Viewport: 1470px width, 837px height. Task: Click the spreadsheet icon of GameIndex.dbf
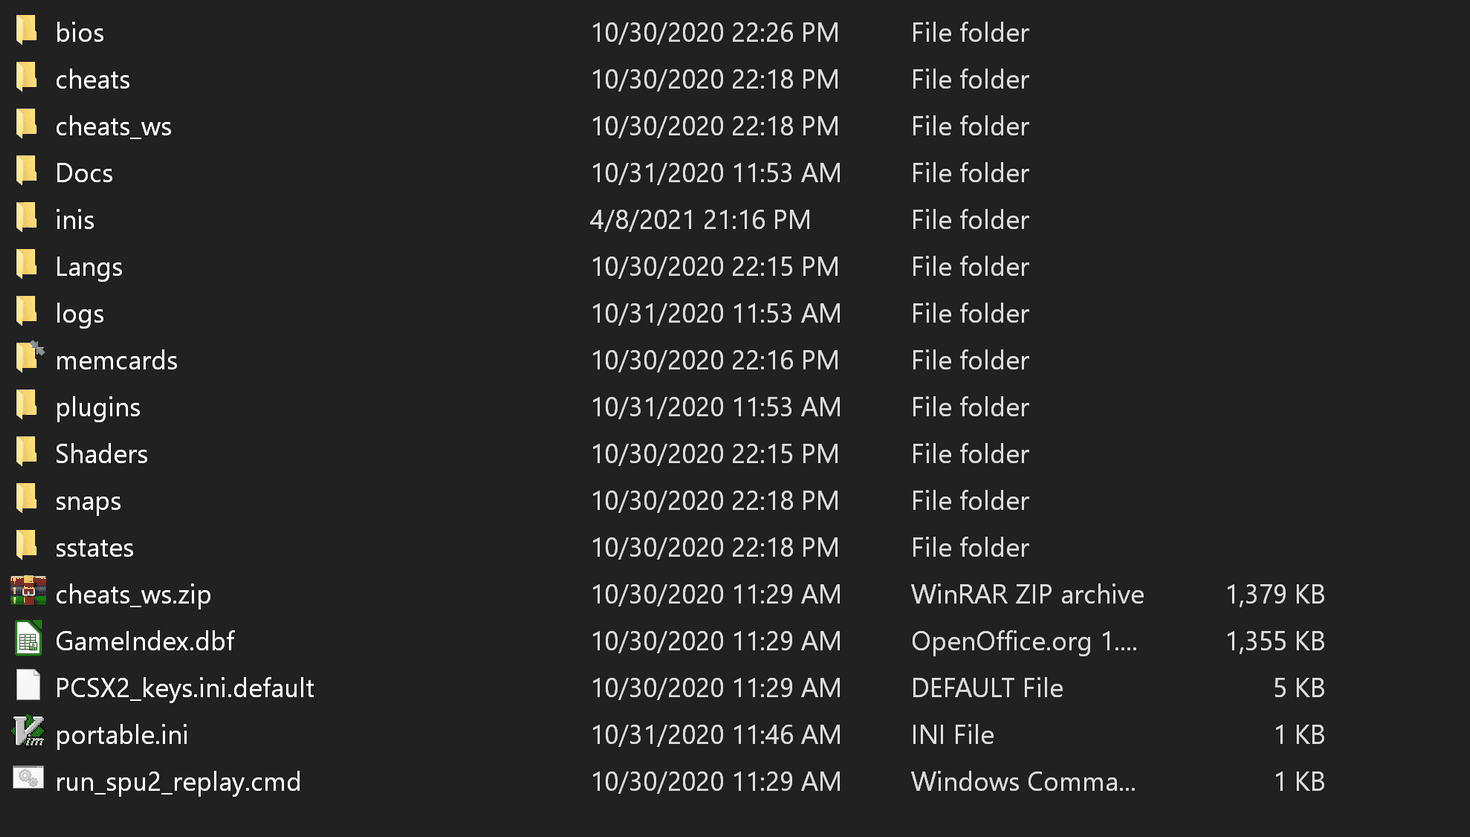(x=28, y=640)
